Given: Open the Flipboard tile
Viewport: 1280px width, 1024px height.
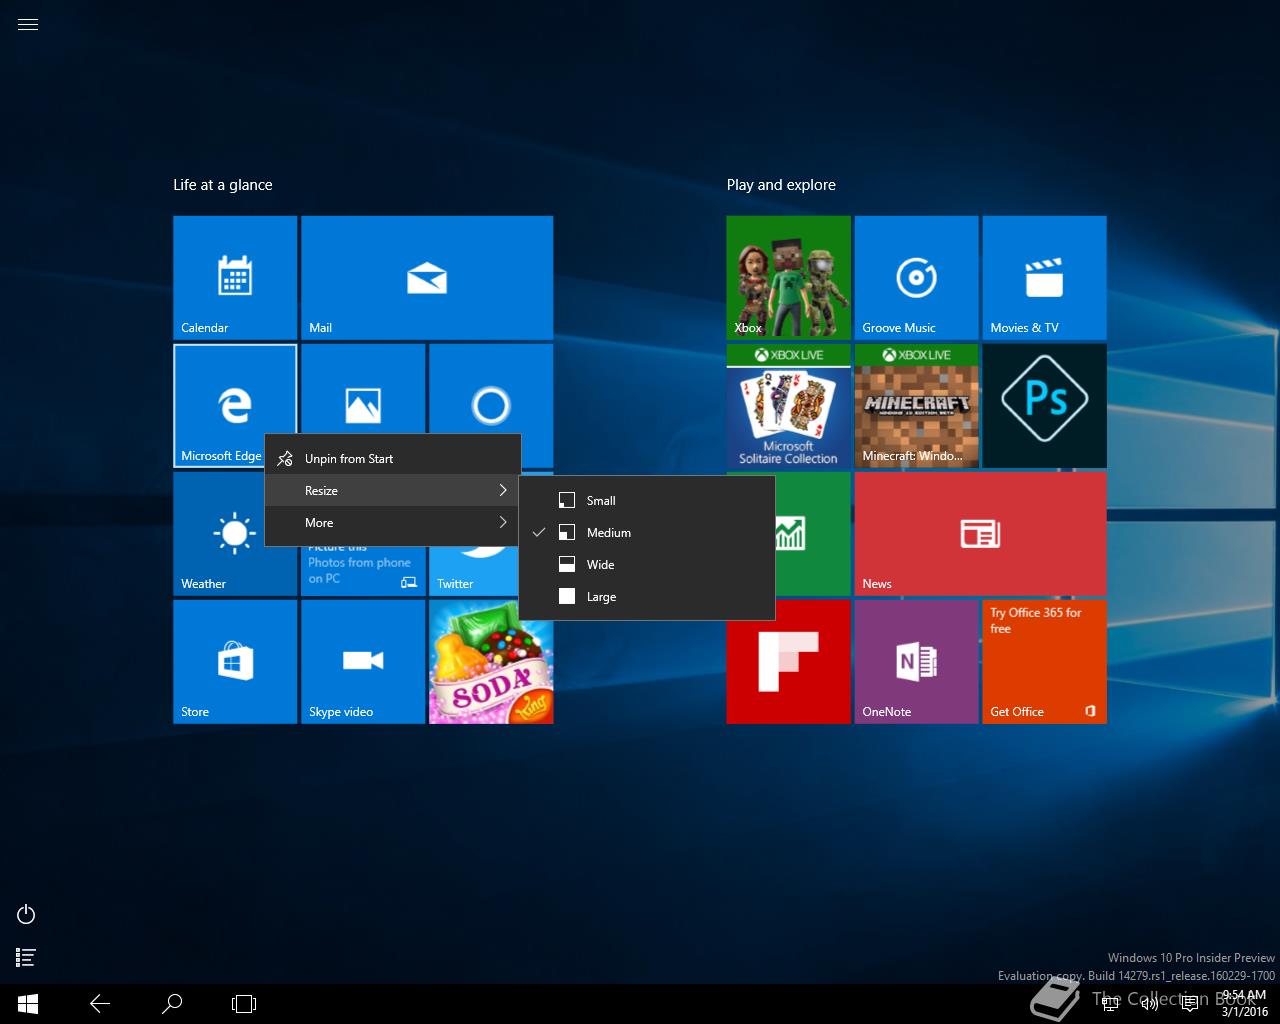Looking at the screenshot, I should [789, 662].
